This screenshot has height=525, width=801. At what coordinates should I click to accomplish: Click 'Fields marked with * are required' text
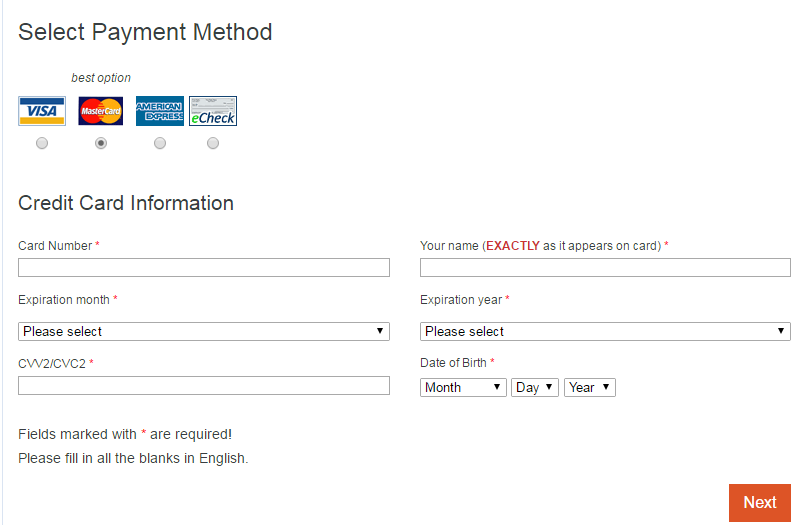[125, 434]
